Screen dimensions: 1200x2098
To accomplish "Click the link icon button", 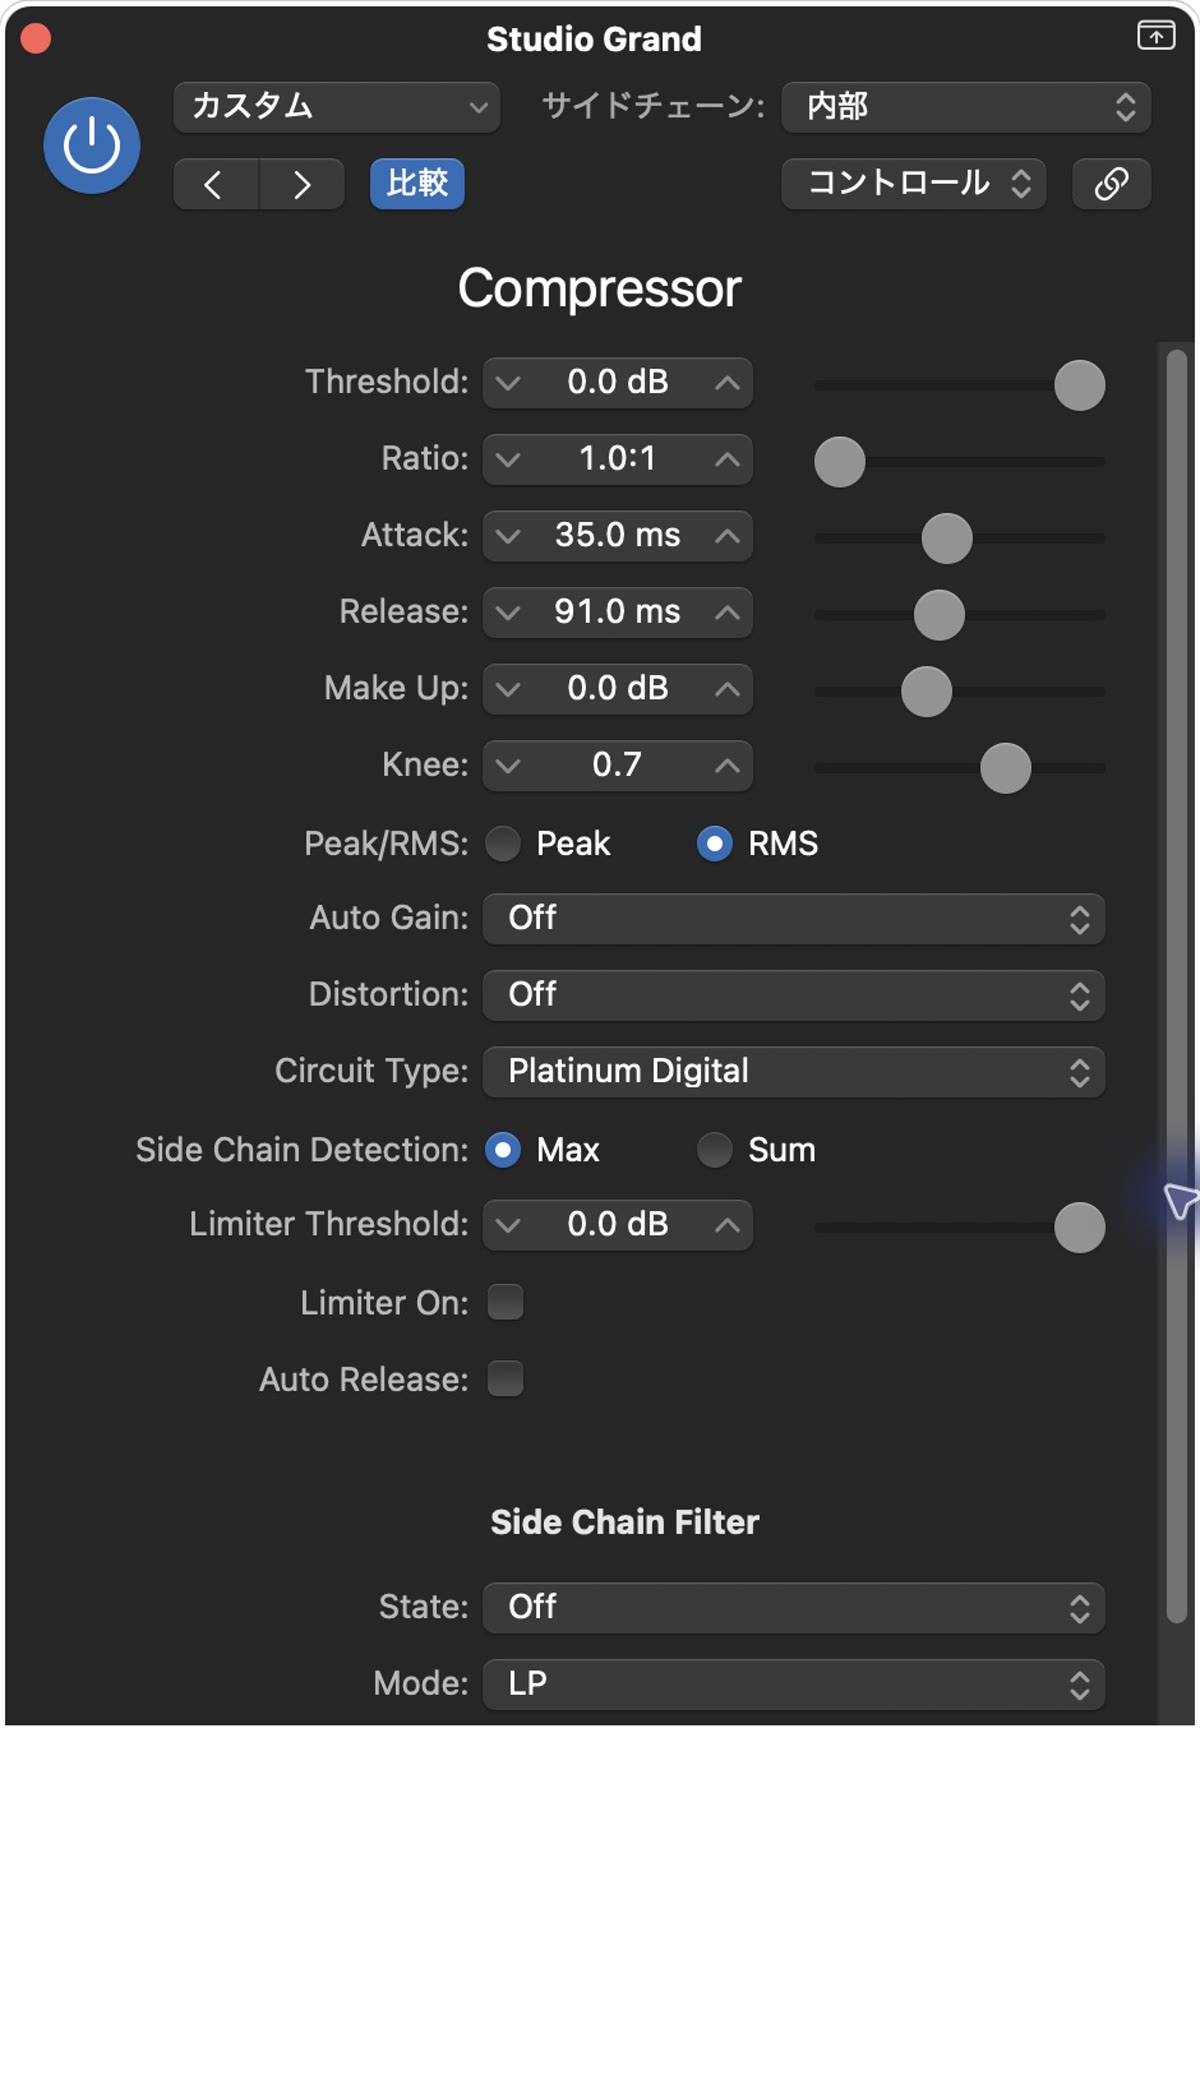I will point(1111,184).
